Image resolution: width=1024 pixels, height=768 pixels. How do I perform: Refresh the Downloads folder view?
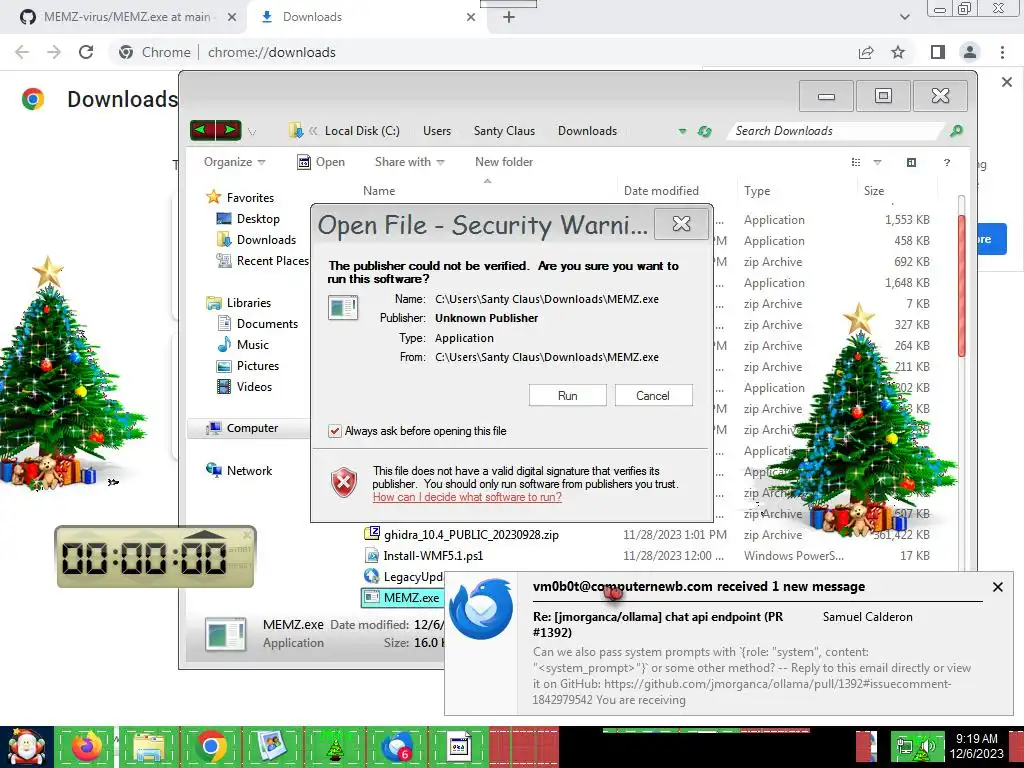(704, 131)
